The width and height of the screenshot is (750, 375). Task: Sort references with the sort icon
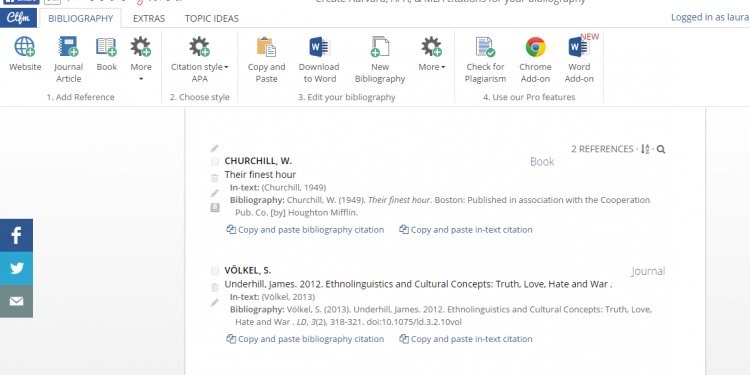(645, 149)
